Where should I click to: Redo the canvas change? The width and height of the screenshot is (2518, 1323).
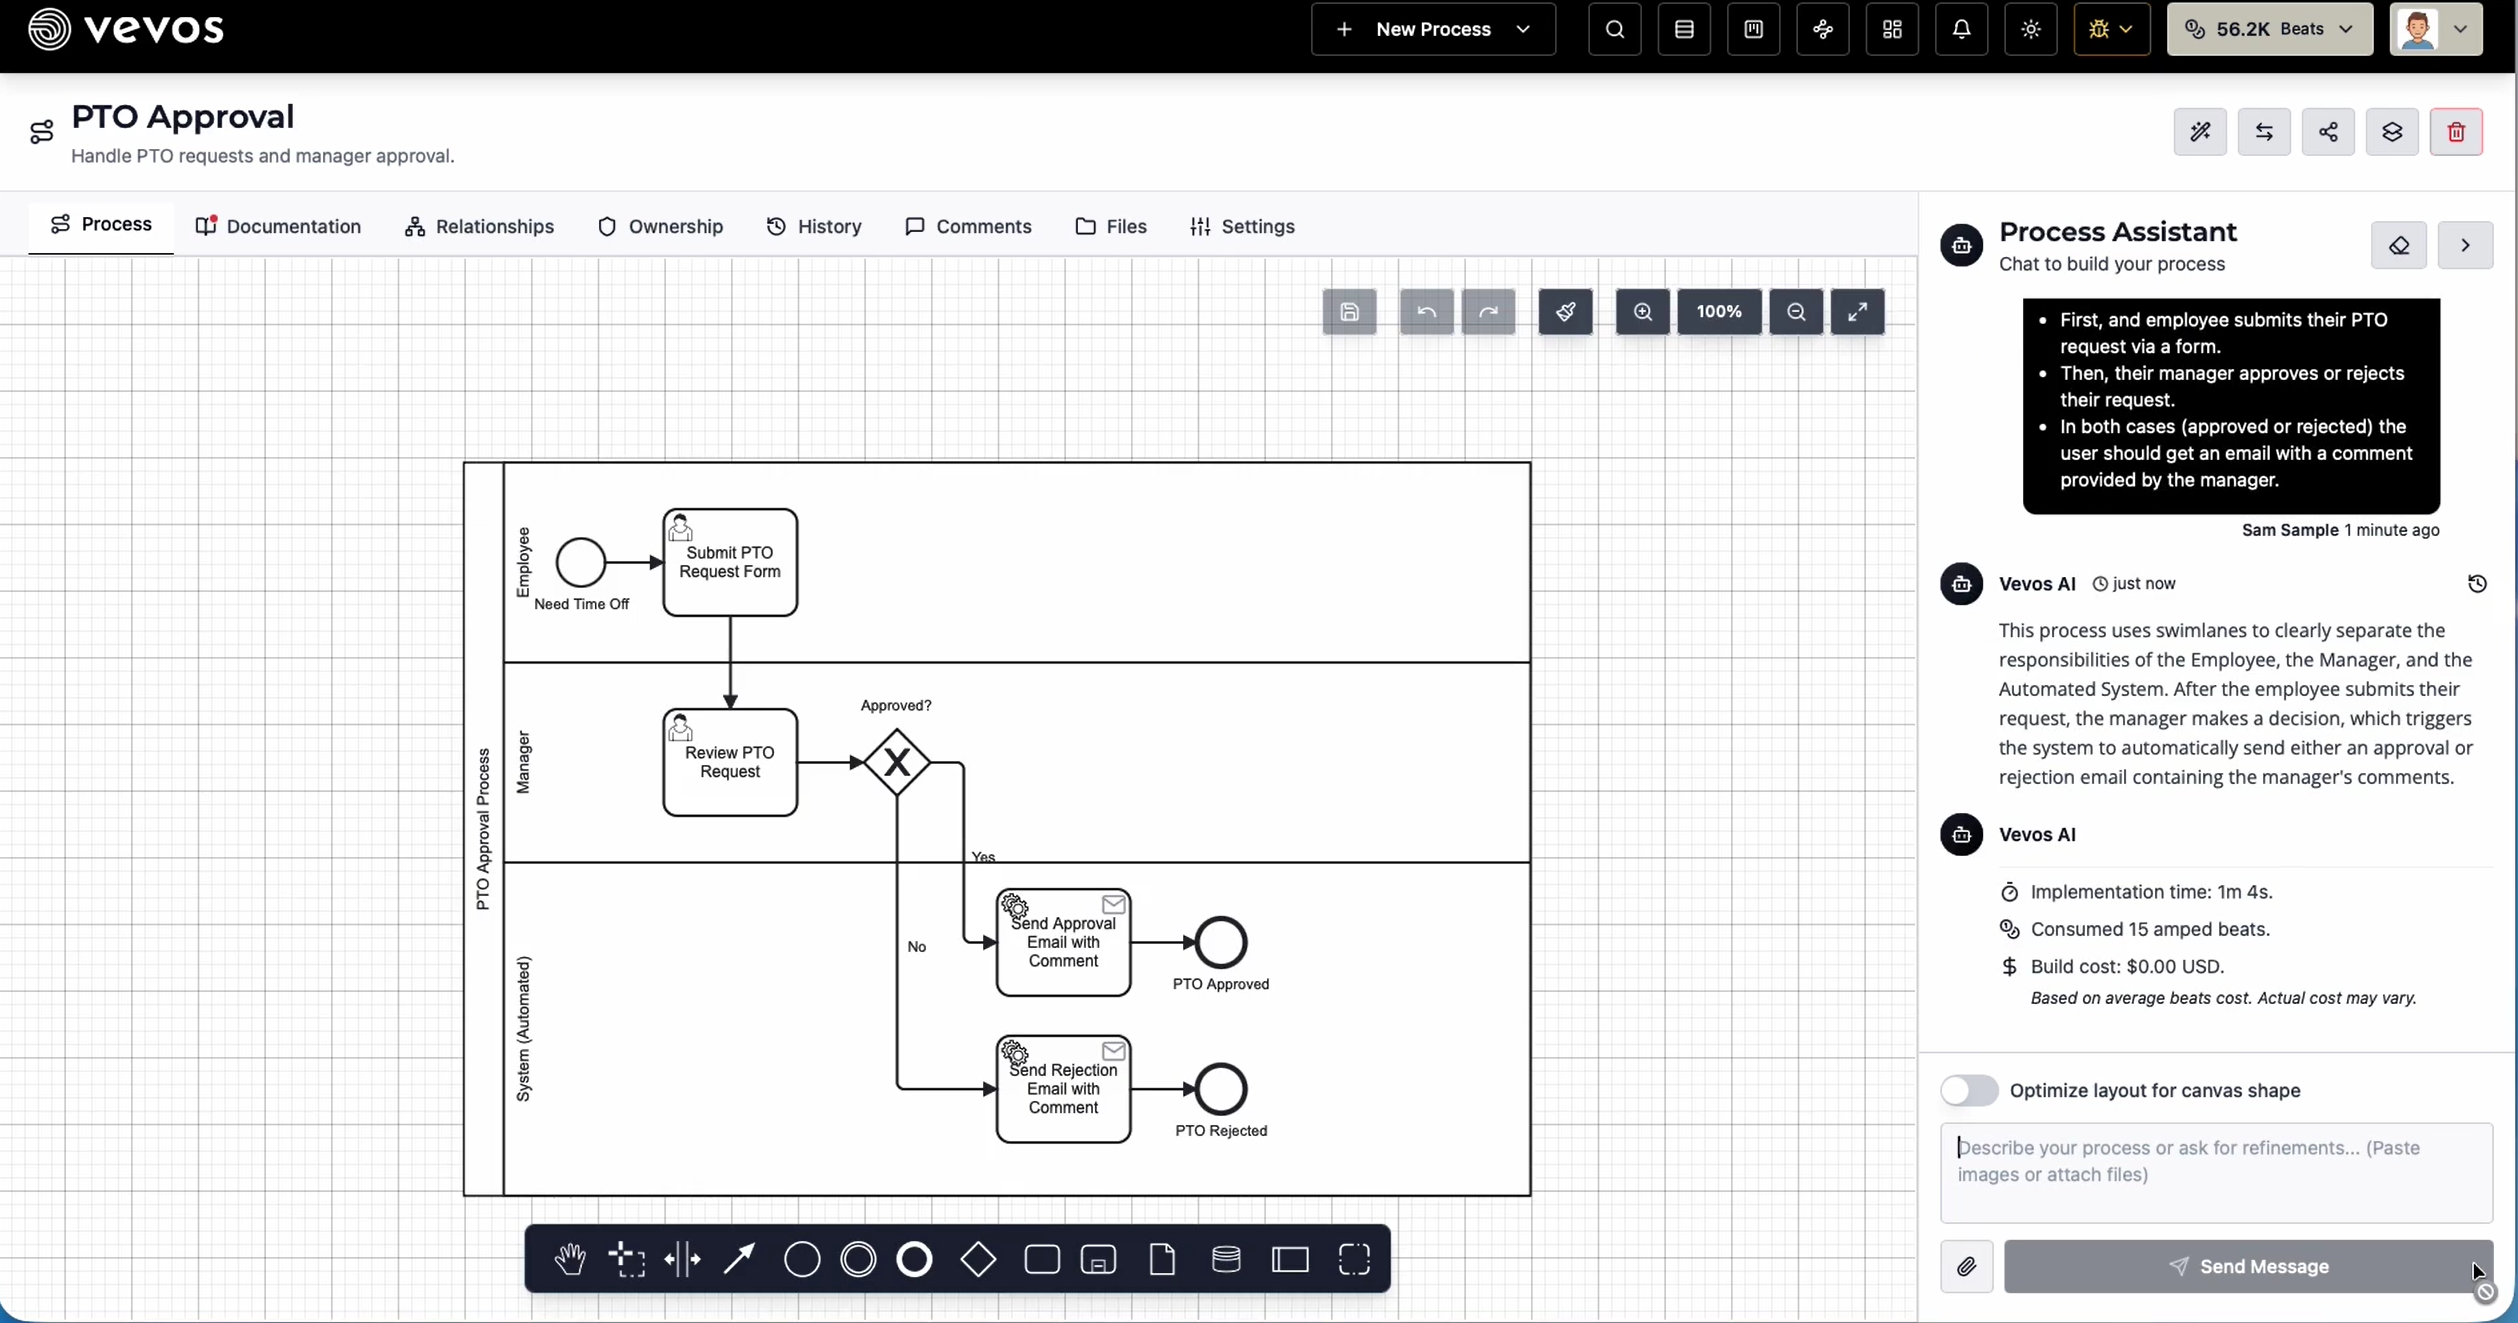[1488, 312]
